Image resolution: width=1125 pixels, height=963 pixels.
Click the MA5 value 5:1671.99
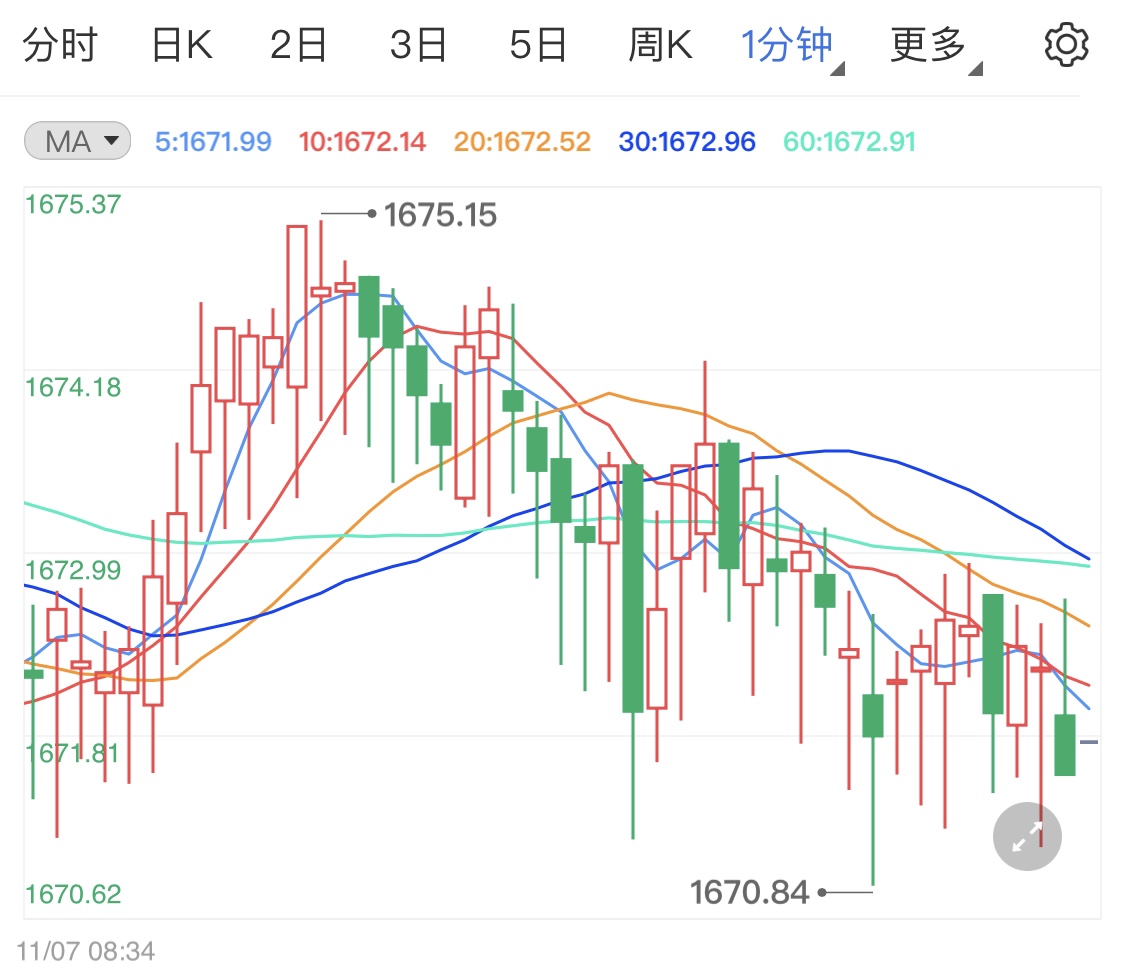click(213, 141)
